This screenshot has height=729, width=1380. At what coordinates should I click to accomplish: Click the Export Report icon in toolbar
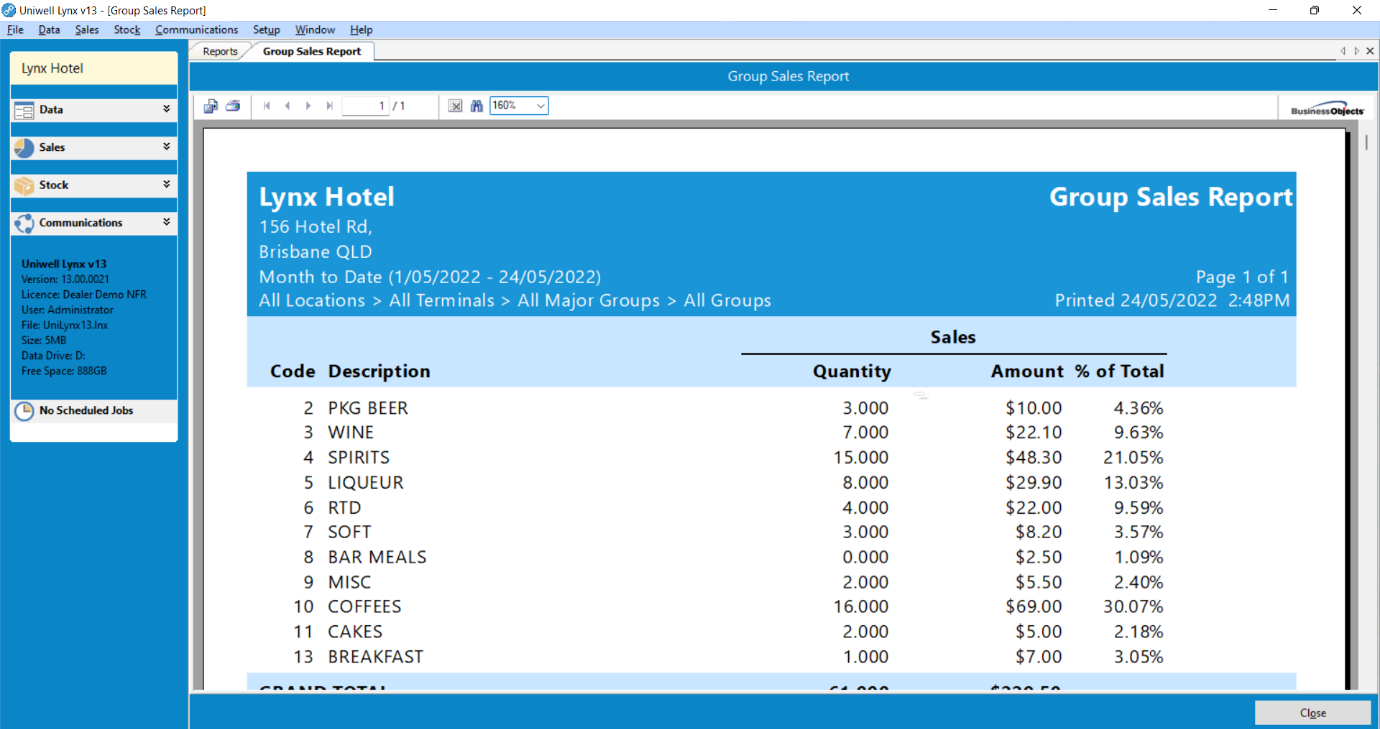point(210,106)
